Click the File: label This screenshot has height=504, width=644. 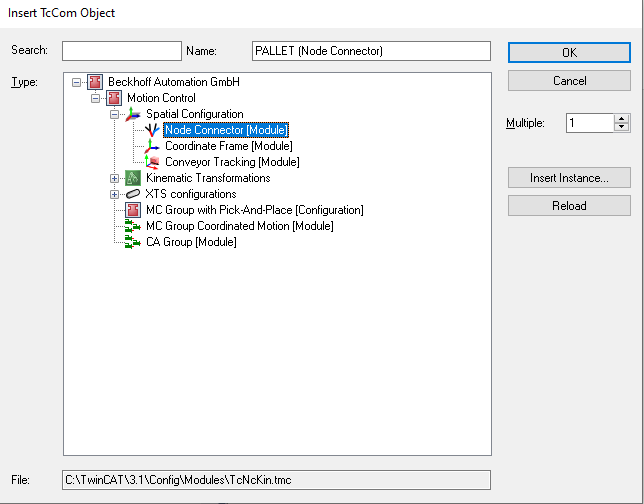tap(20, 480)
